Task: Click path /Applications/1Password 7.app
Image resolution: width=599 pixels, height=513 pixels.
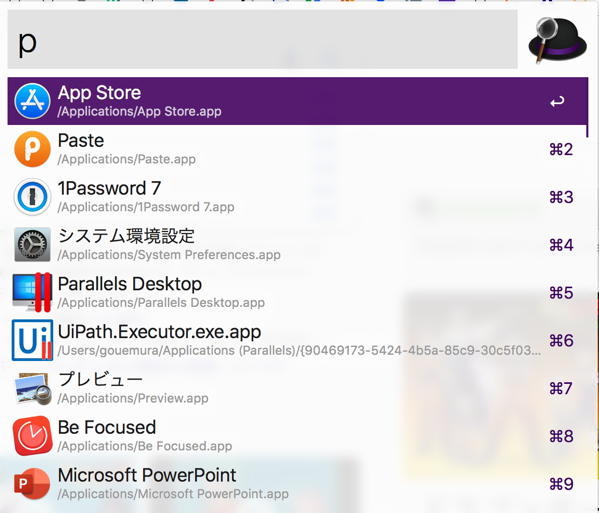Action: [x=146, y=207]
